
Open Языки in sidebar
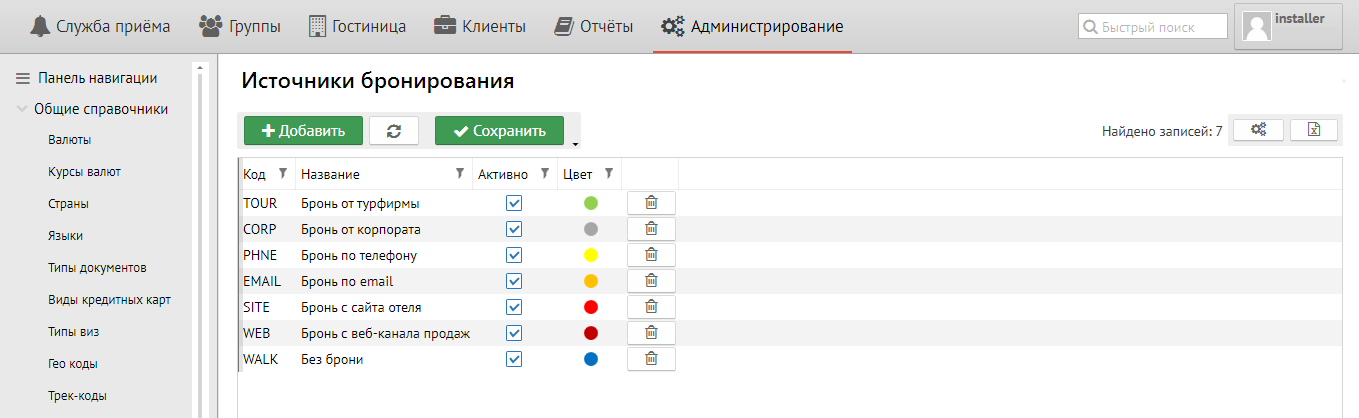[65, 236]
